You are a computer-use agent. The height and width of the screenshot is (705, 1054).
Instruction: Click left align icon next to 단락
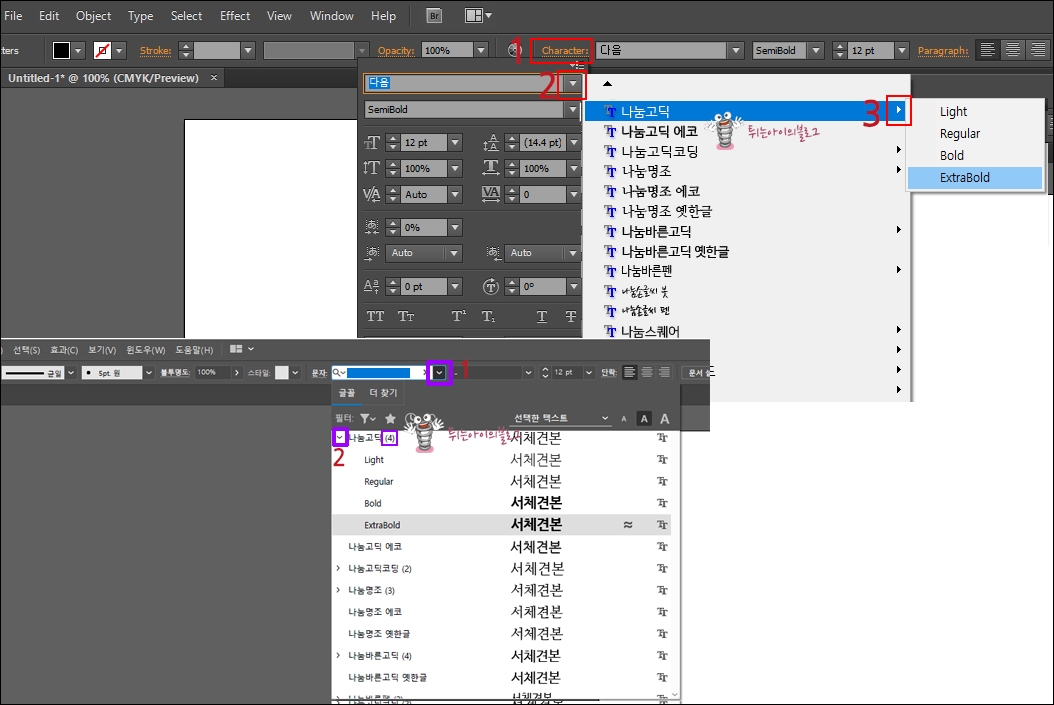pos(629,372)
